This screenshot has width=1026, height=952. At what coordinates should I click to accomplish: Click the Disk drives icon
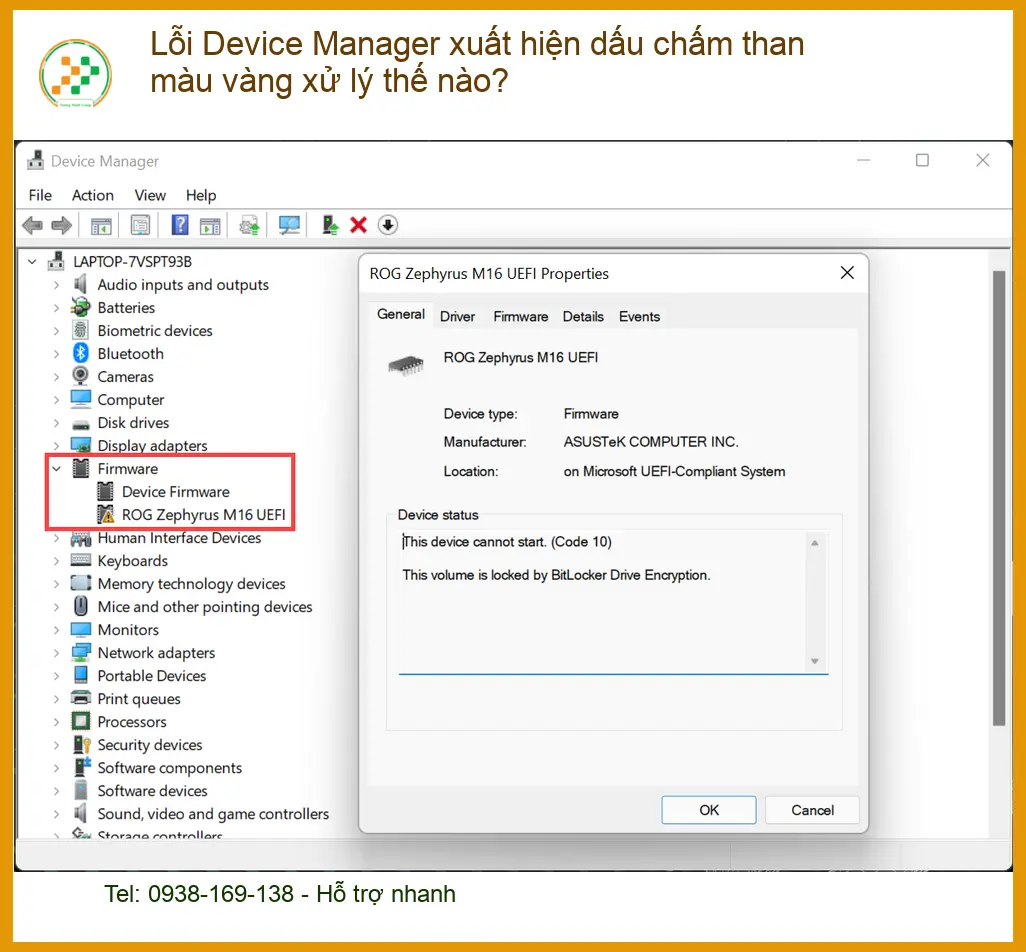(x=80, y=424)
